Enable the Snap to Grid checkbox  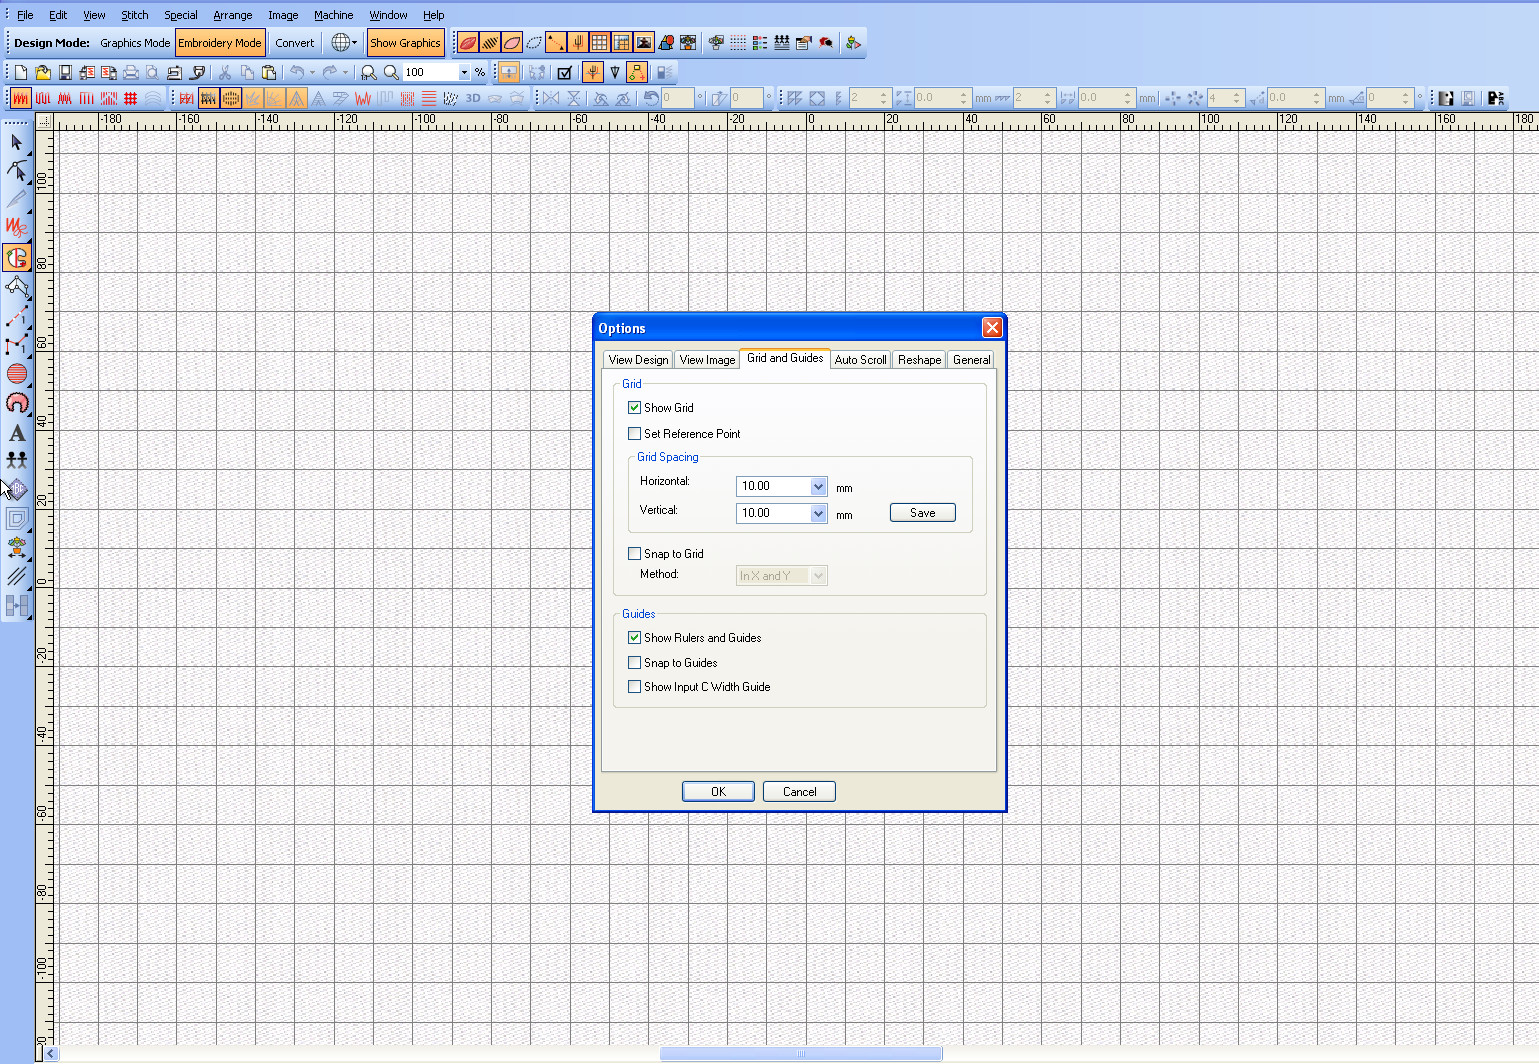click(634, 554)
